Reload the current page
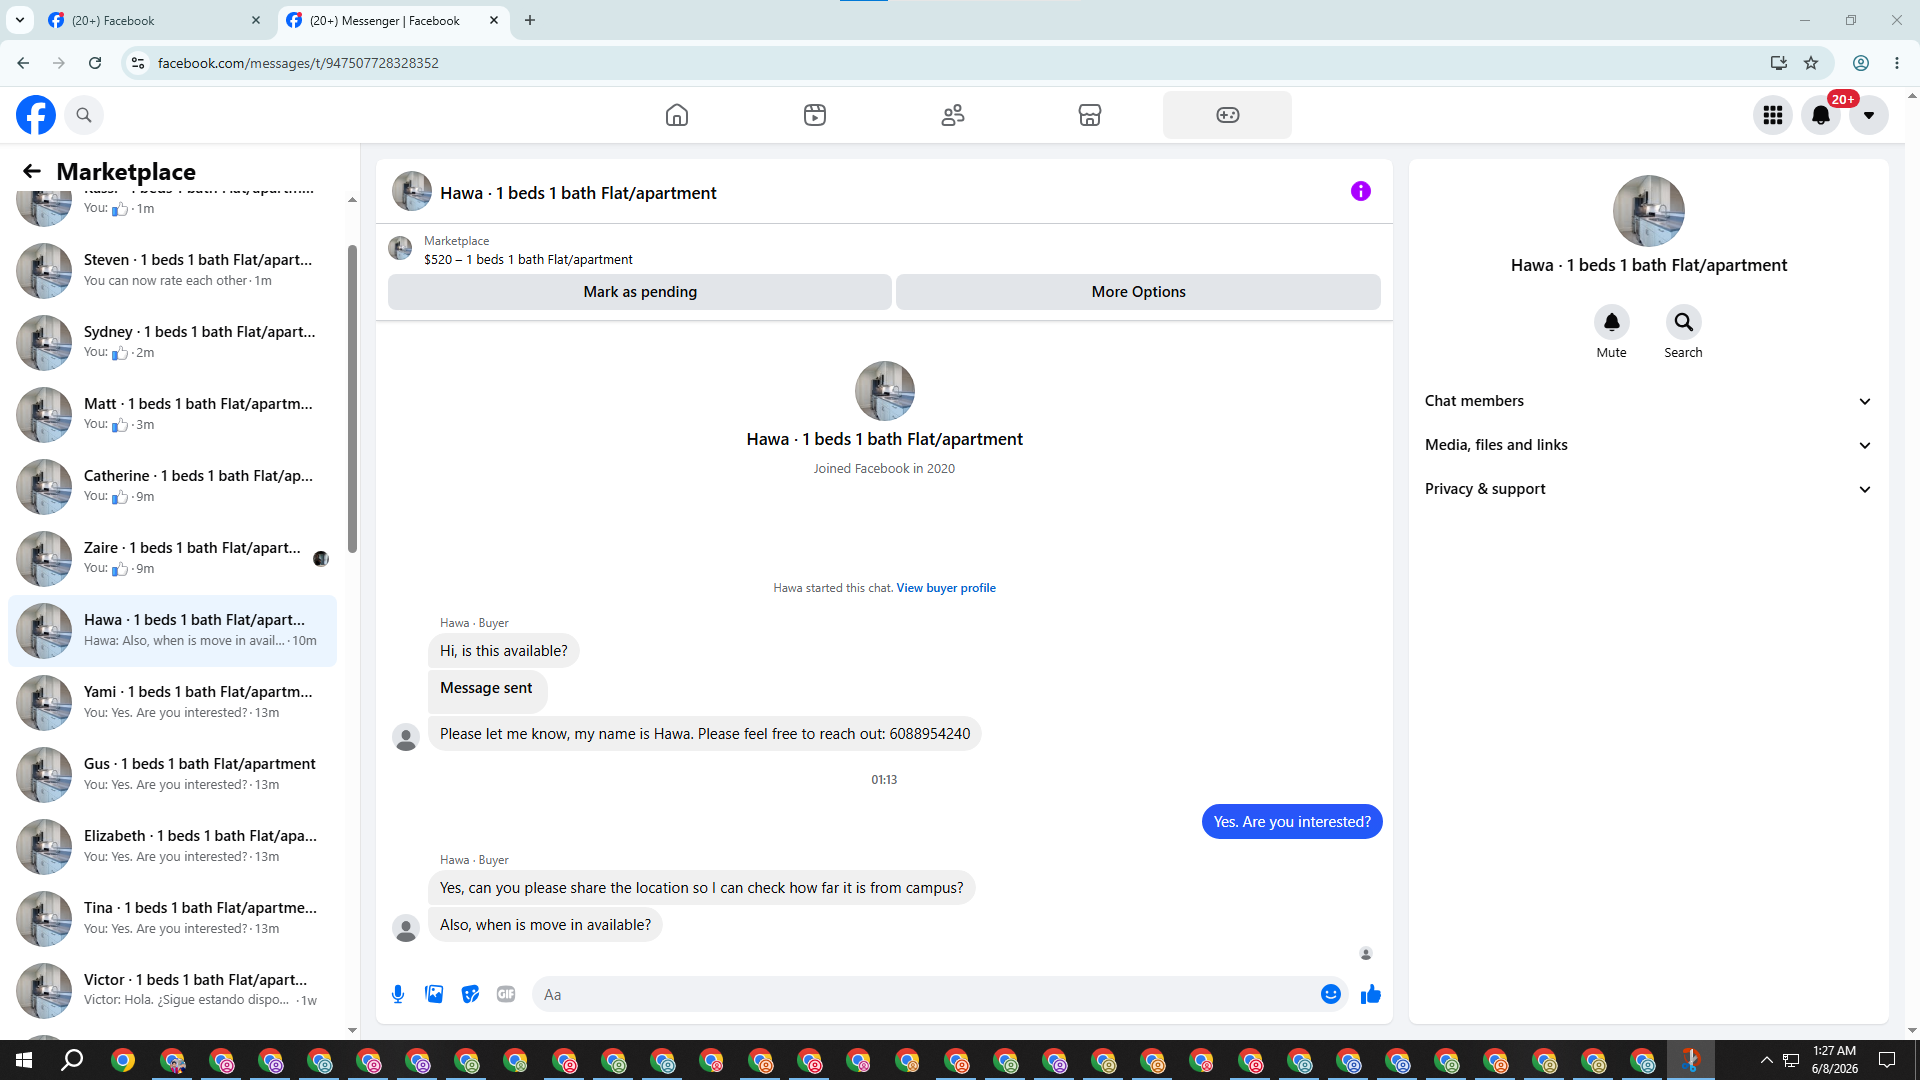Image resolution: width=1920 pixels, height=1080 pixels. pos(95,63)
